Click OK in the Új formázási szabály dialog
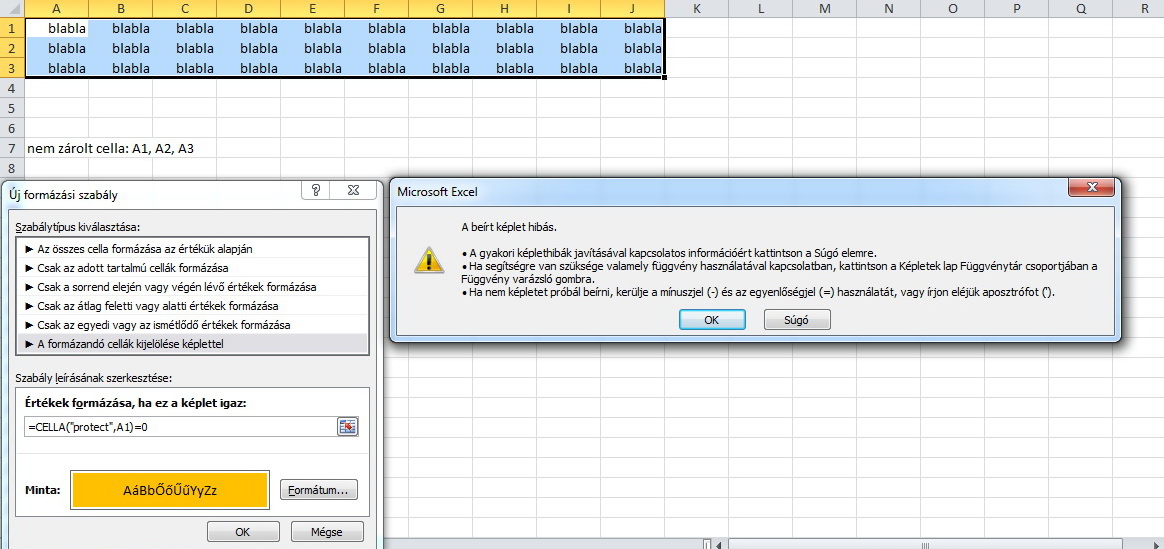The image size is (1164, 549). [x=243, y=531]
